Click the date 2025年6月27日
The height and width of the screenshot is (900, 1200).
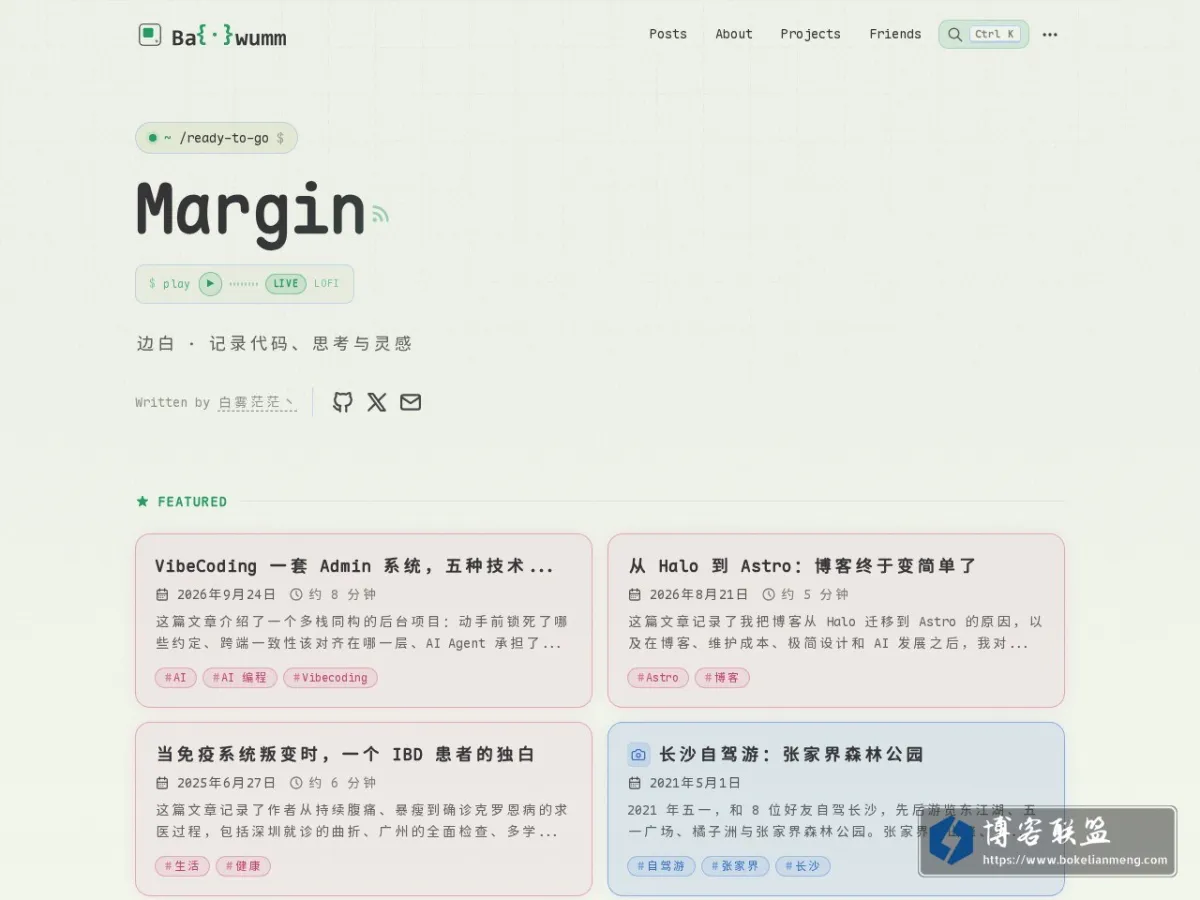226,783
